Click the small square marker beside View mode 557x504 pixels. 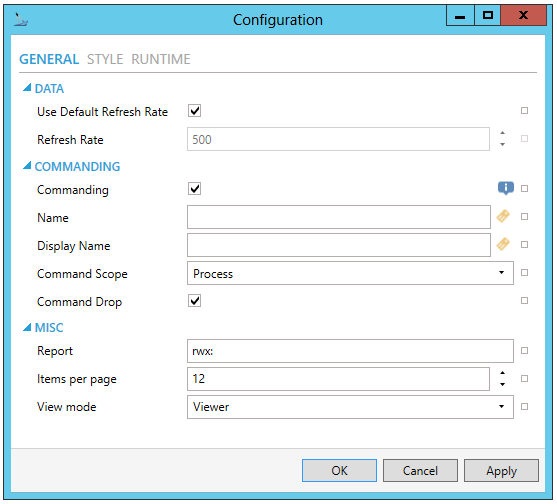524,406
